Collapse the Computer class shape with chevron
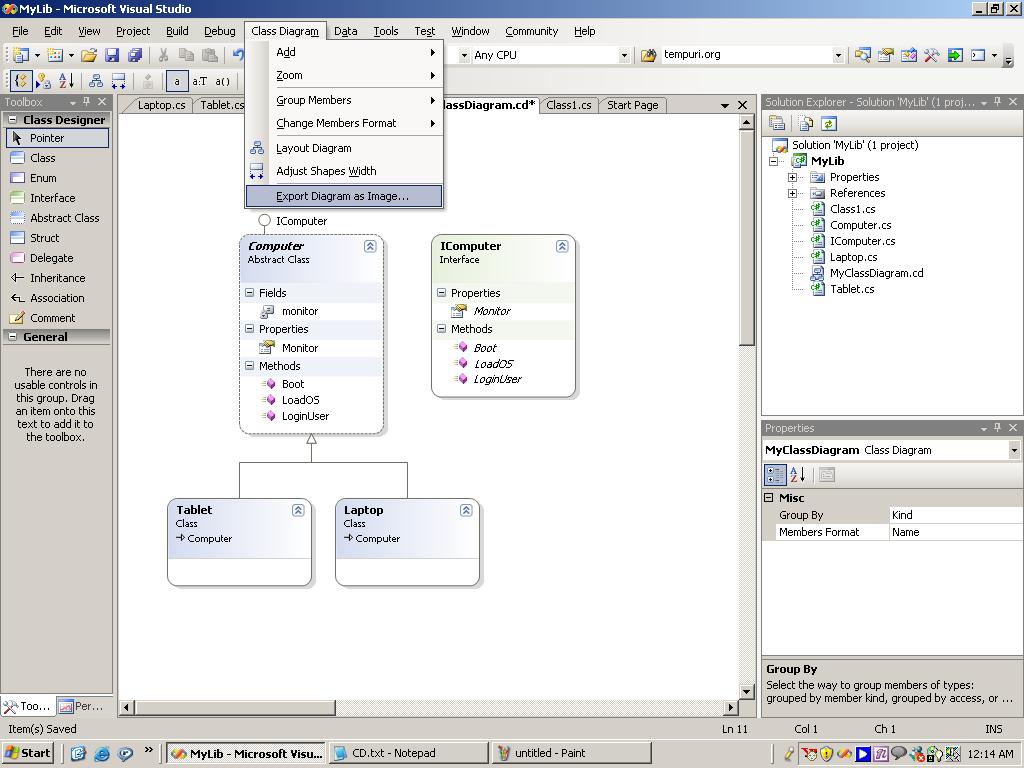 pos(370,246)
